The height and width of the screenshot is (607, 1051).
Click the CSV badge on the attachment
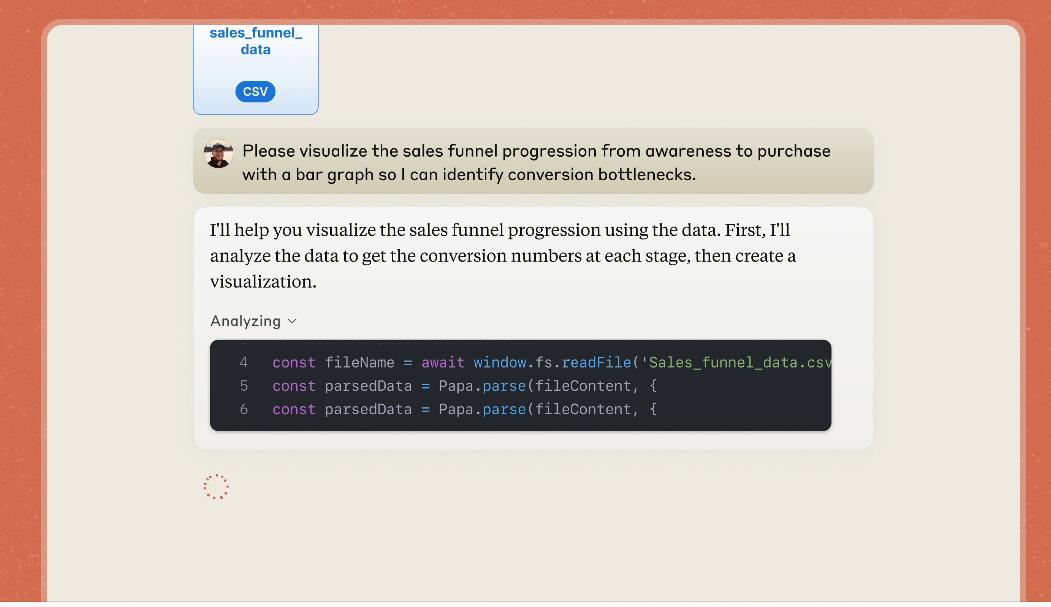255,91
